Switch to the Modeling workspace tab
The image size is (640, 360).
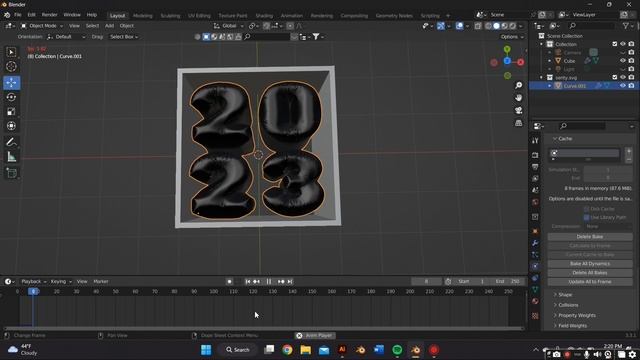click(x=143, y=16)
